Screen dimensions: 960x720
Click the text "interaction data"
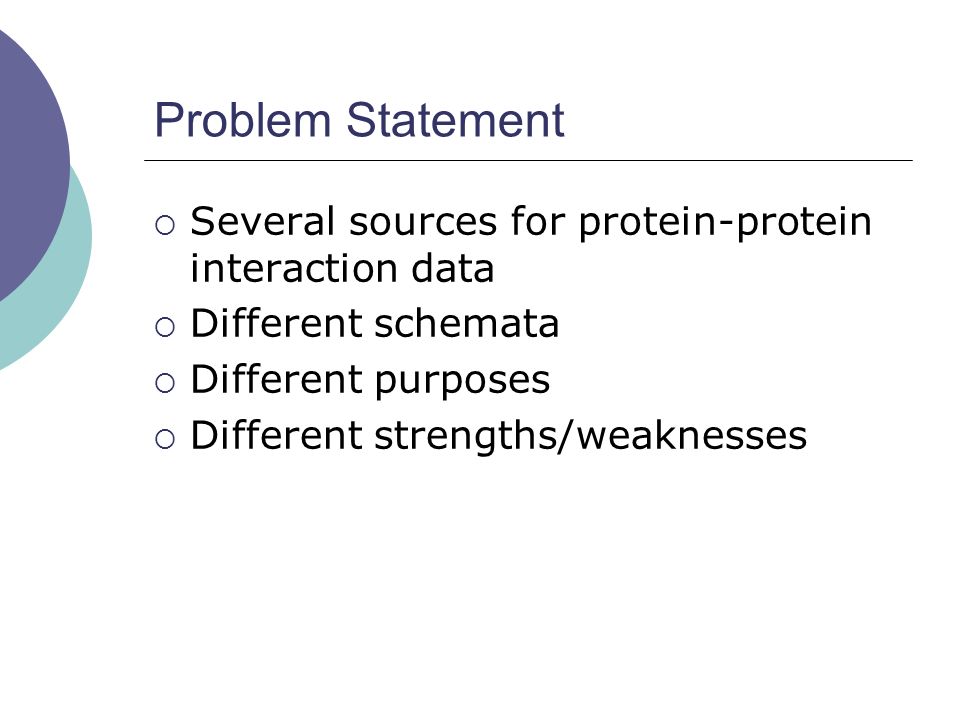[x=342, y=268]
